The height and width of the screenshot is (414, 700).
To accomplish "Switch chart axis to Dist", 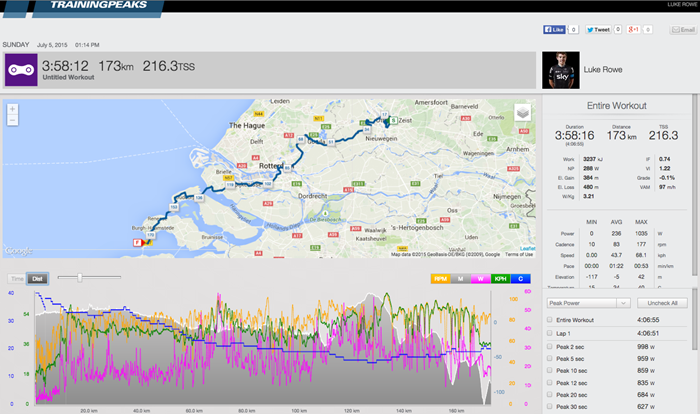I will [x=37, y=279].
